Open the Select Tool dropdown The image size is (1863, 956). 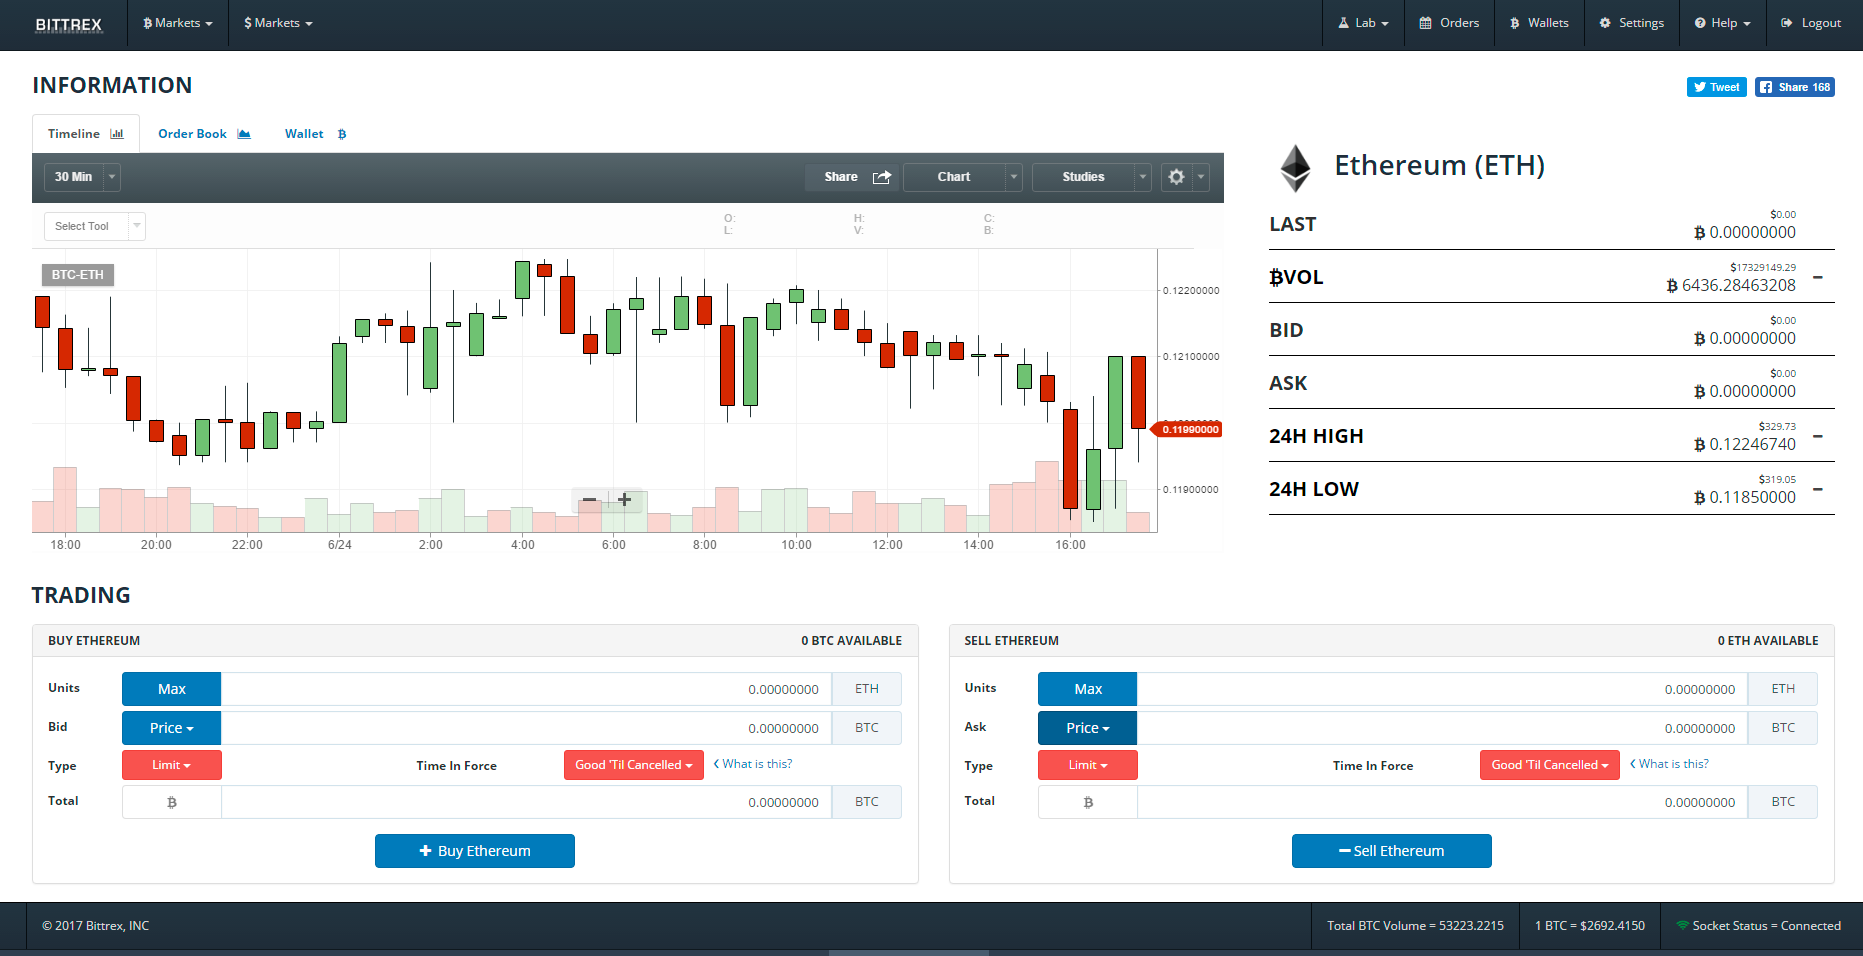(95, 226)
